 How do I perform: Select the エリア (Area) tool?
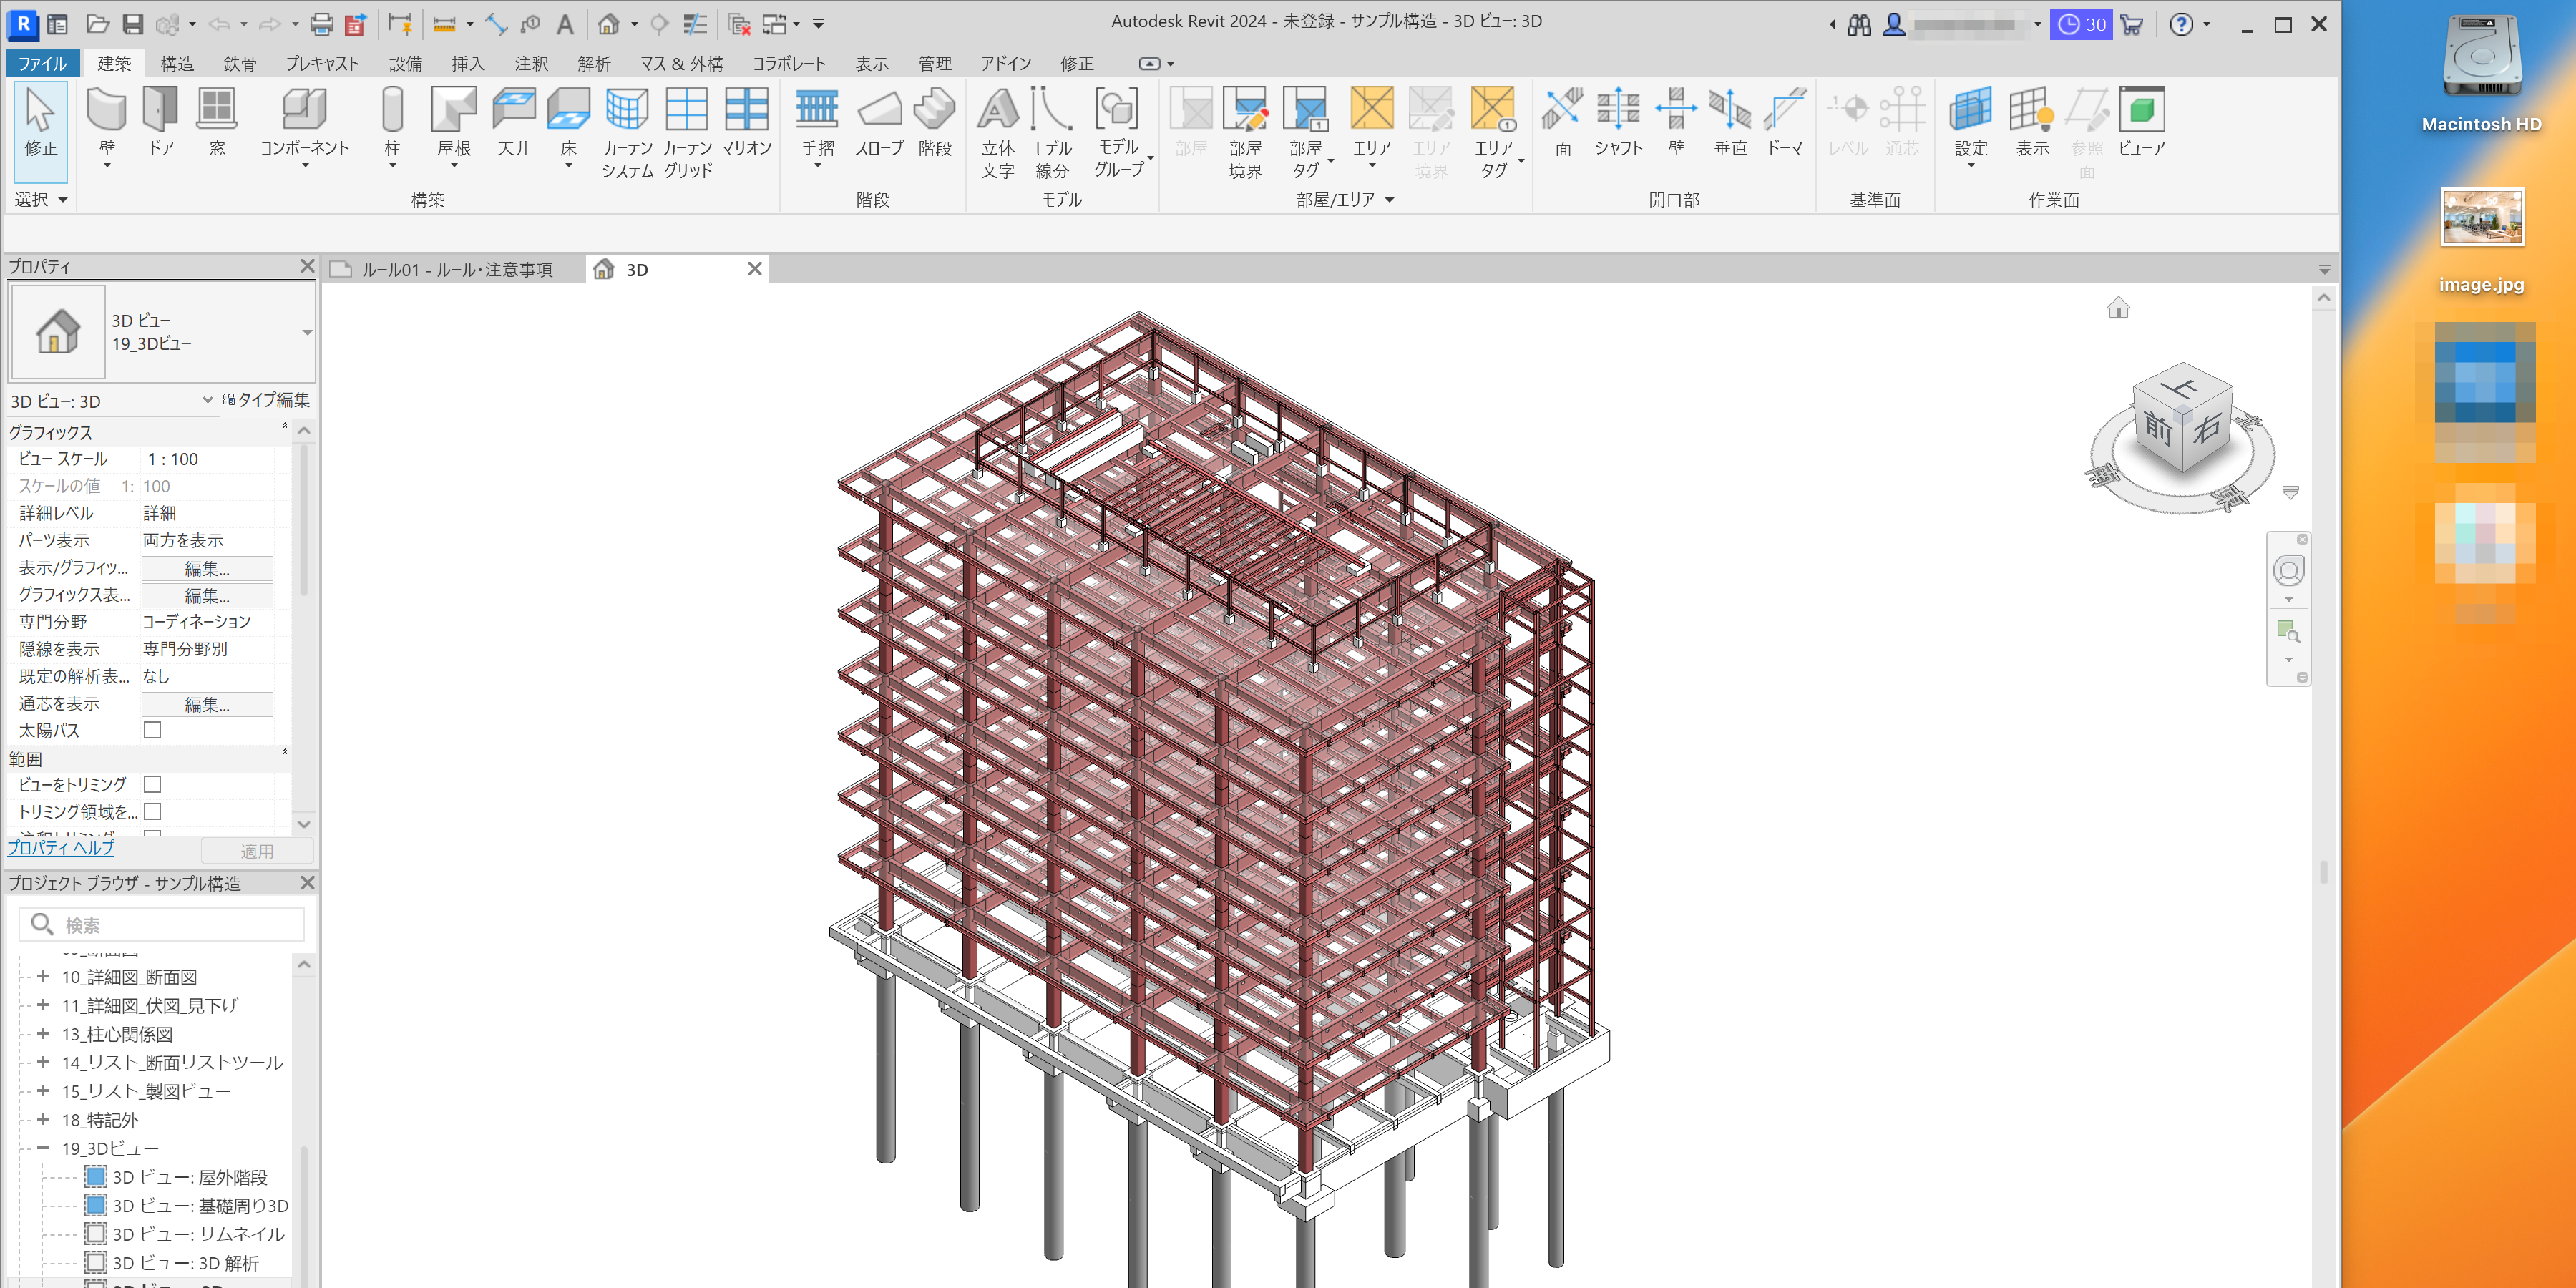pos(1372,125)
